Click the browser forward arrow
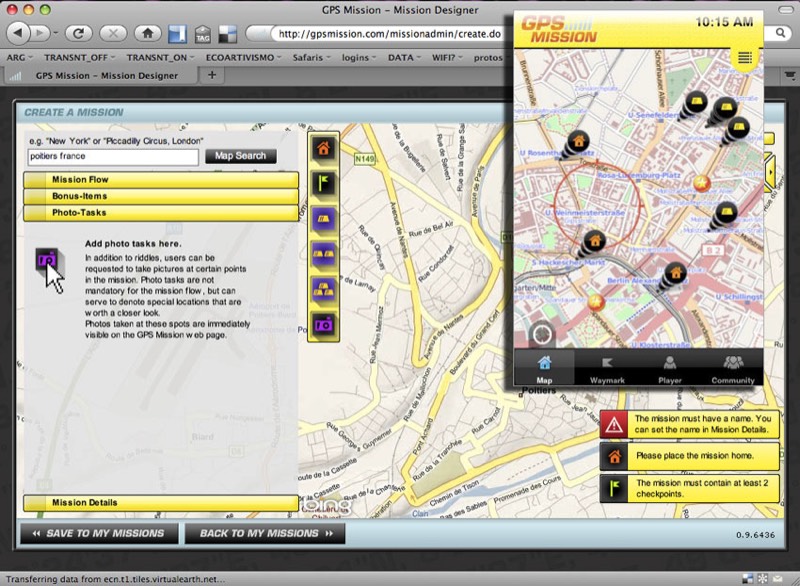This screenshot has height=586, width=800. pos(40,34)
